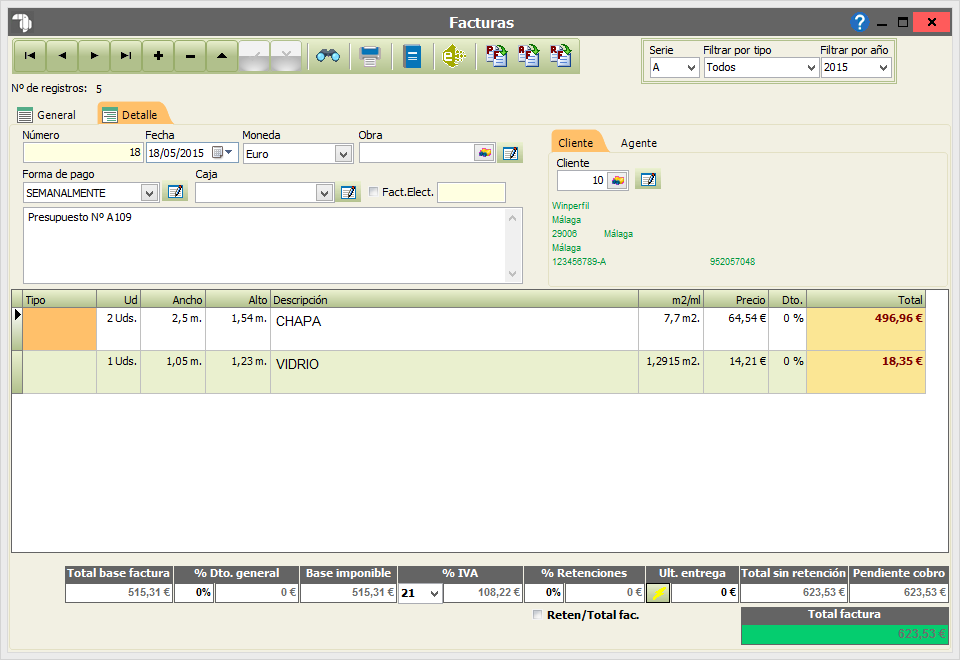Click the green Total factura amount
Image resolution: width=960 pixels, height=660 pixels.
tap(844, 634)
